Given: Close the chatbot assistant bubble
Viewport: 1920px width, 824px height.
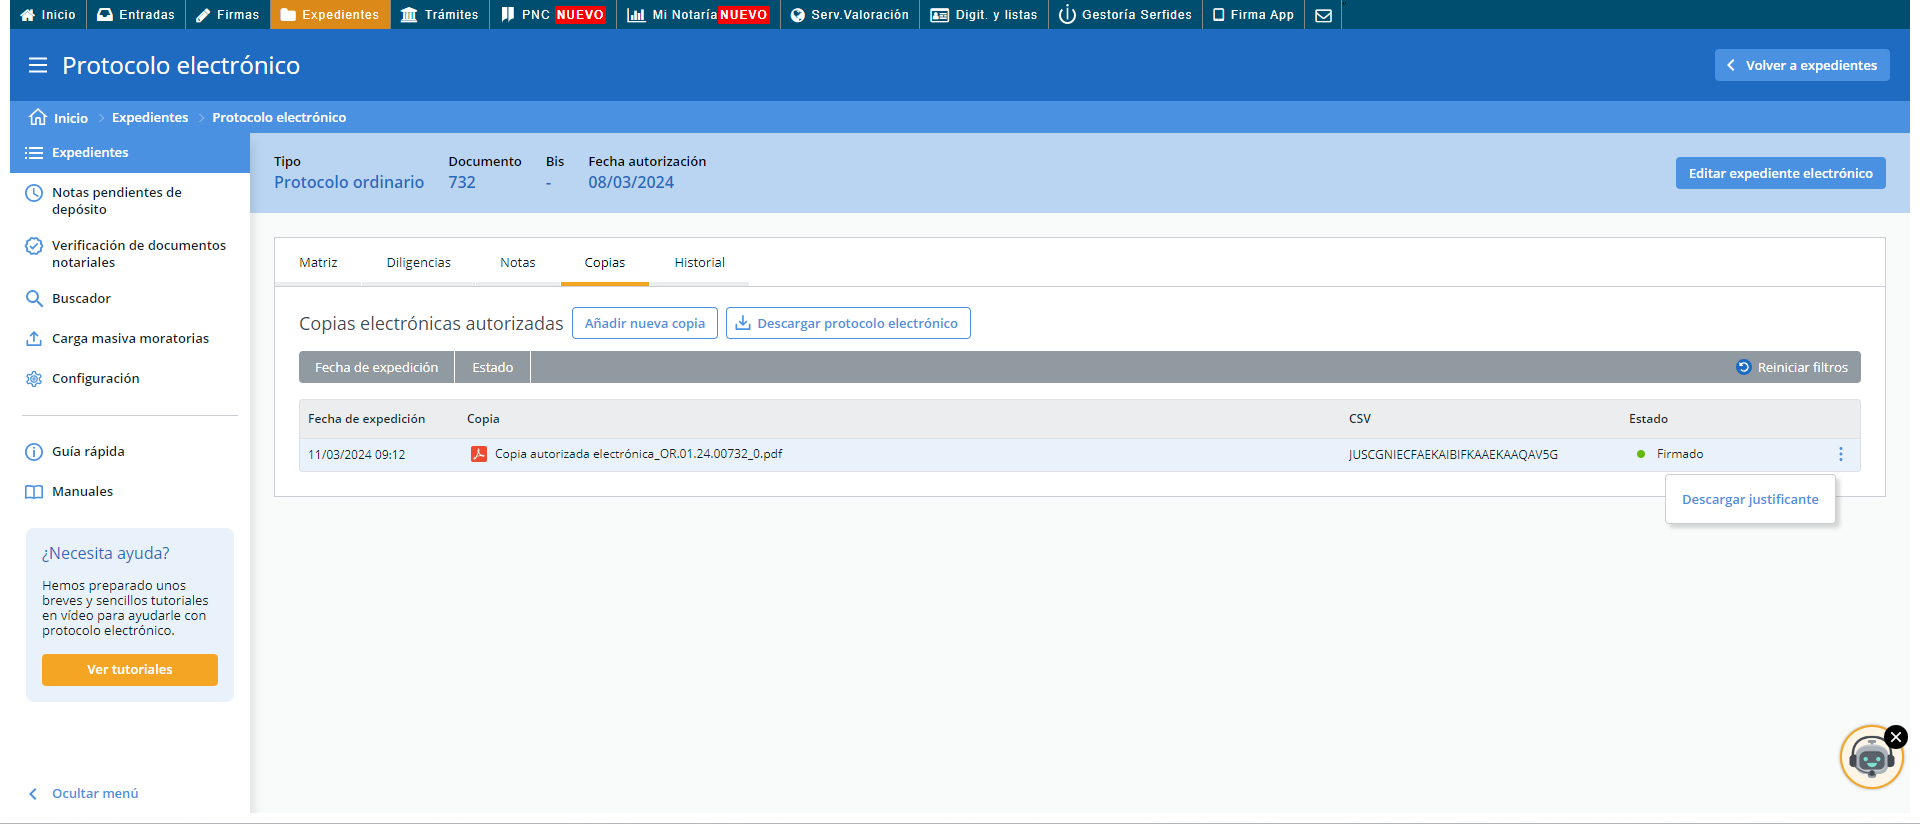Looking at the screenshot, I should click(x=1895, y=737).
